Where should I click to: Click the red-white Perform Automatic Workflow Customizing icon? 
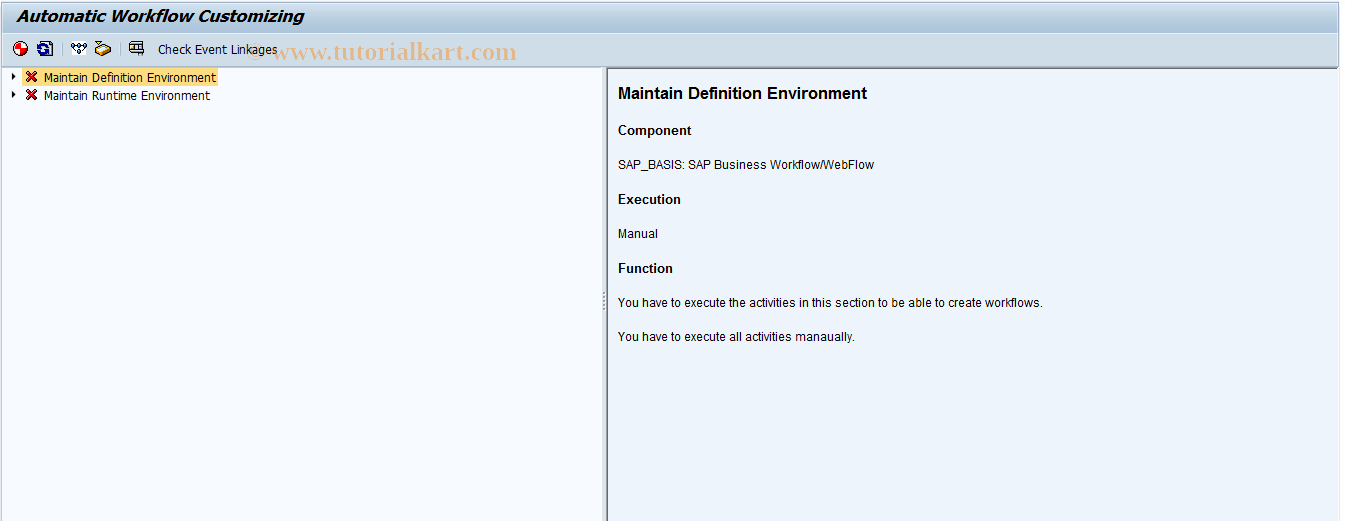coord(20,49)
